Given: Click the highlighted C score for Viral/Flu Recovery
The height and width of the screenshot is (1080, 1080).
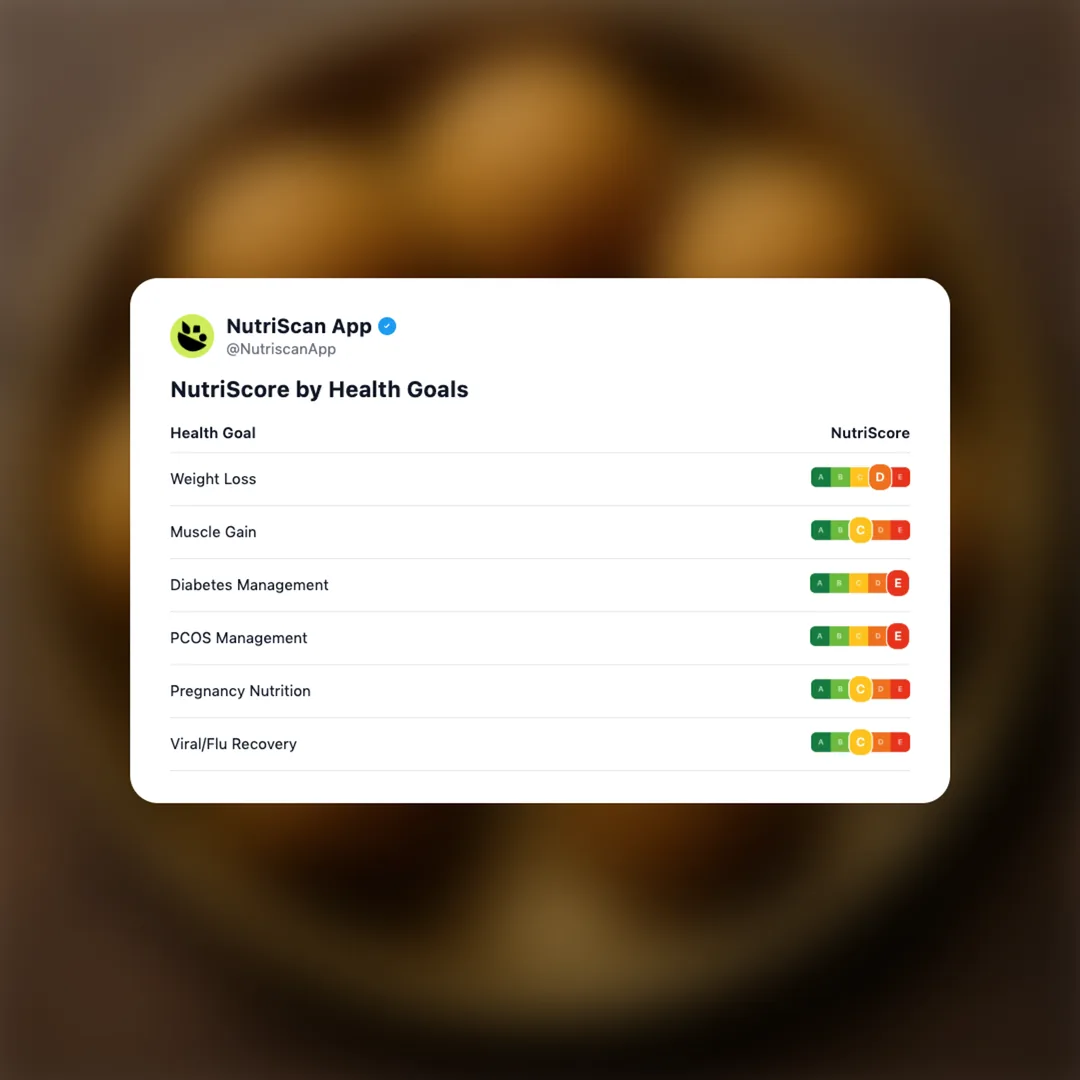Looking at the screenshot, I should [x=860, y=742].
